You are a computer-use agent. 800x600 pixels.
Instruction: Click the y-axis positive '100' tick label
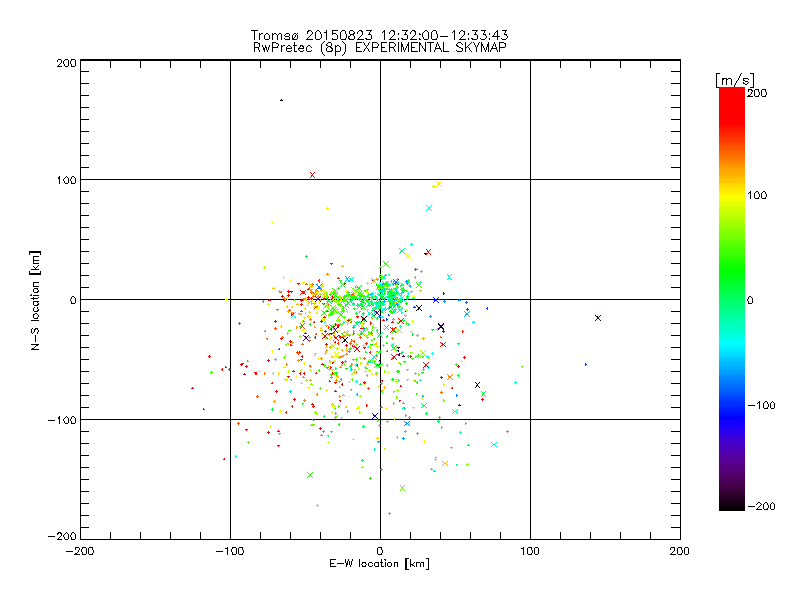tap(66, 180)
